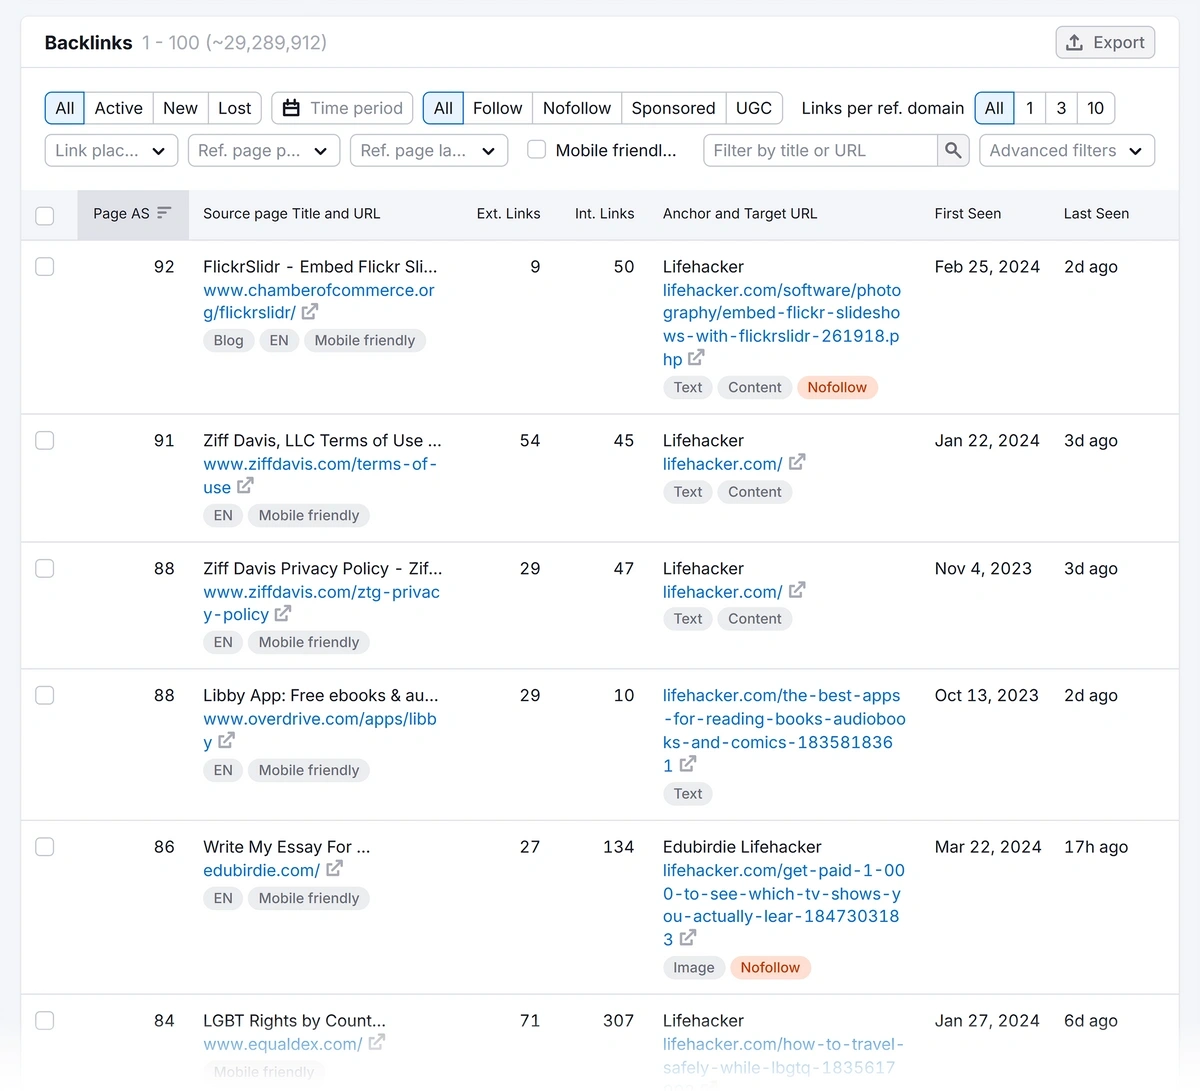
Task: Set links per ref. domain to 3
Action: [1061, 108]
